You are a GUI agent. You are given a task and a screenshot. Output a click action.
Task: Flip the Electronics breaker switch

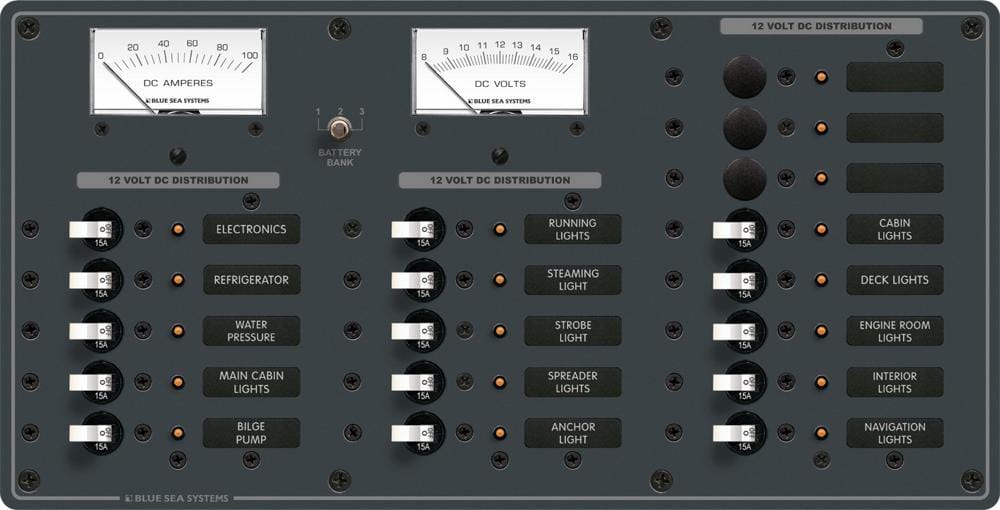click(x=92, y=230)
